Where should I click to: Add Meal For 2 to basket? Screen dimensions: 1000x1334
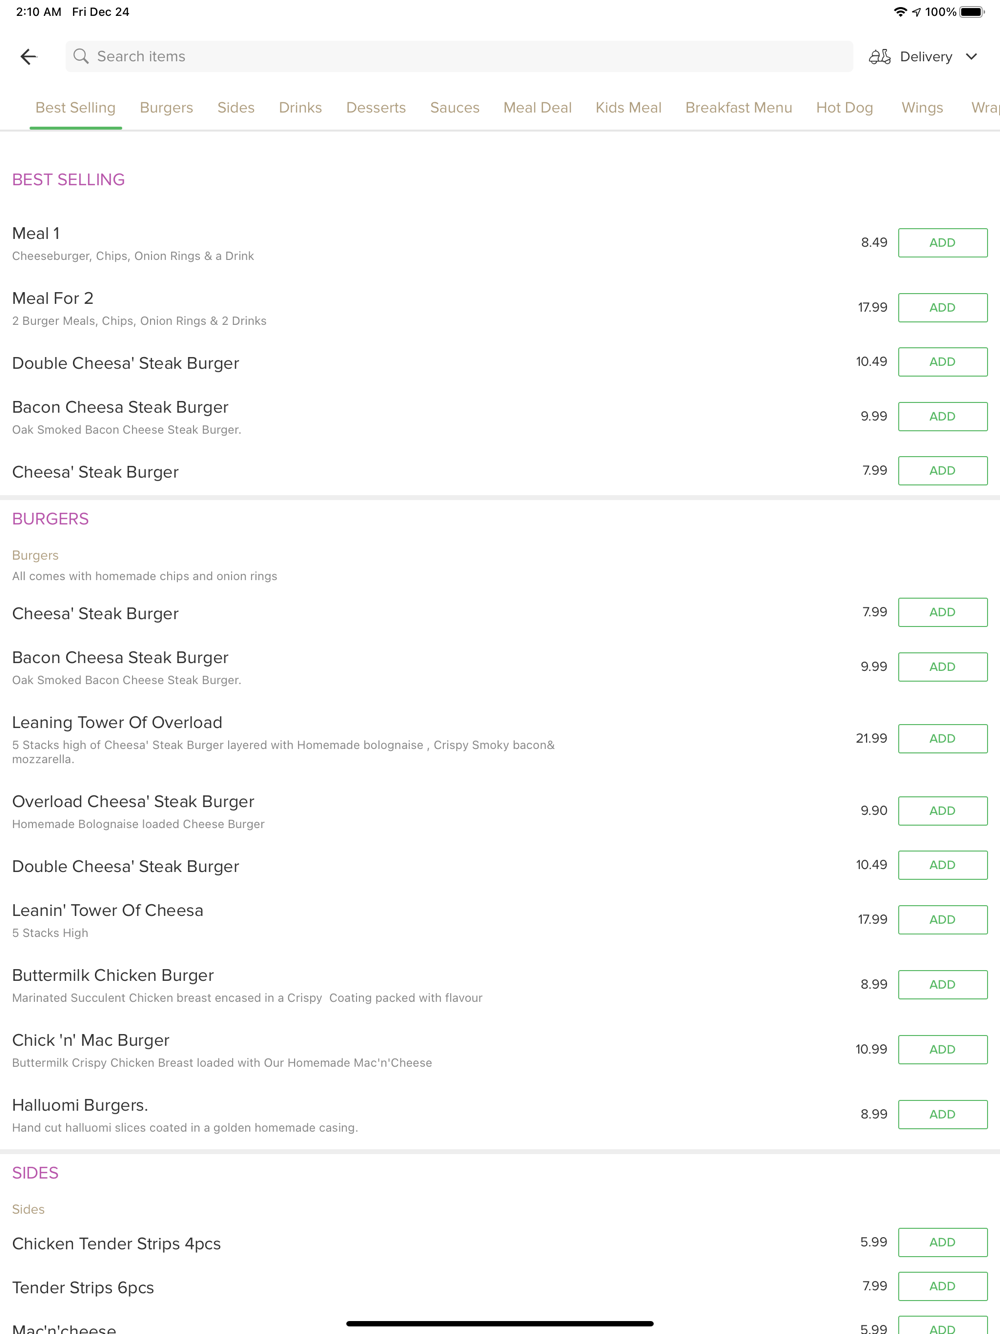tap(942, 308)
